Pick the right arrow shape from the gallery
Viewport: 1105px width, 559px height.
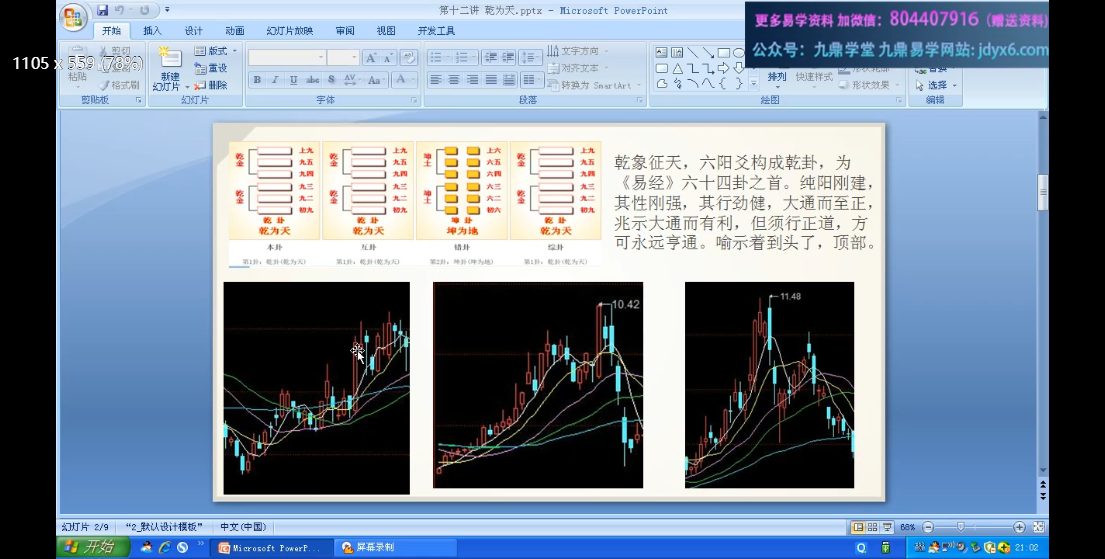tap(723, 68)
